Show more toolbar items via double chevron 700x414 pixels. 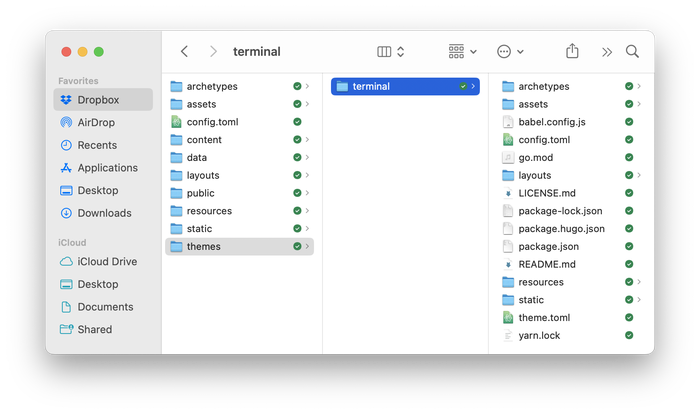pos(607,52)
